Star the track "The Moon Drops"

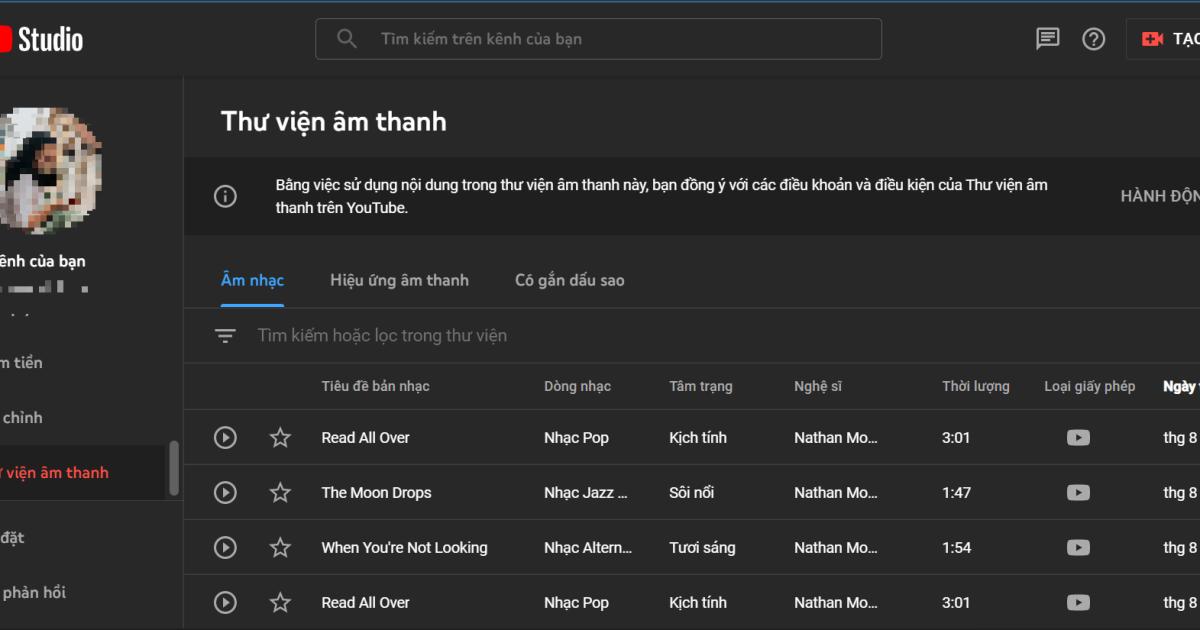click(280, 492)
